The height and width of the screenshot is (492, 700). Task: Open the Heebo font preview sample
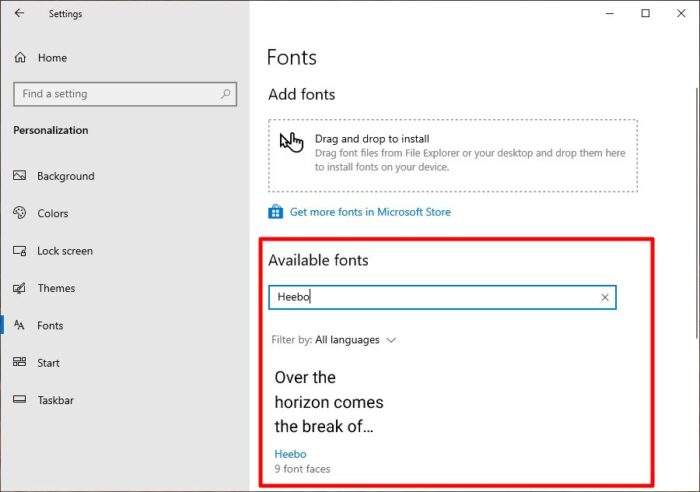(x=329, y=402)
